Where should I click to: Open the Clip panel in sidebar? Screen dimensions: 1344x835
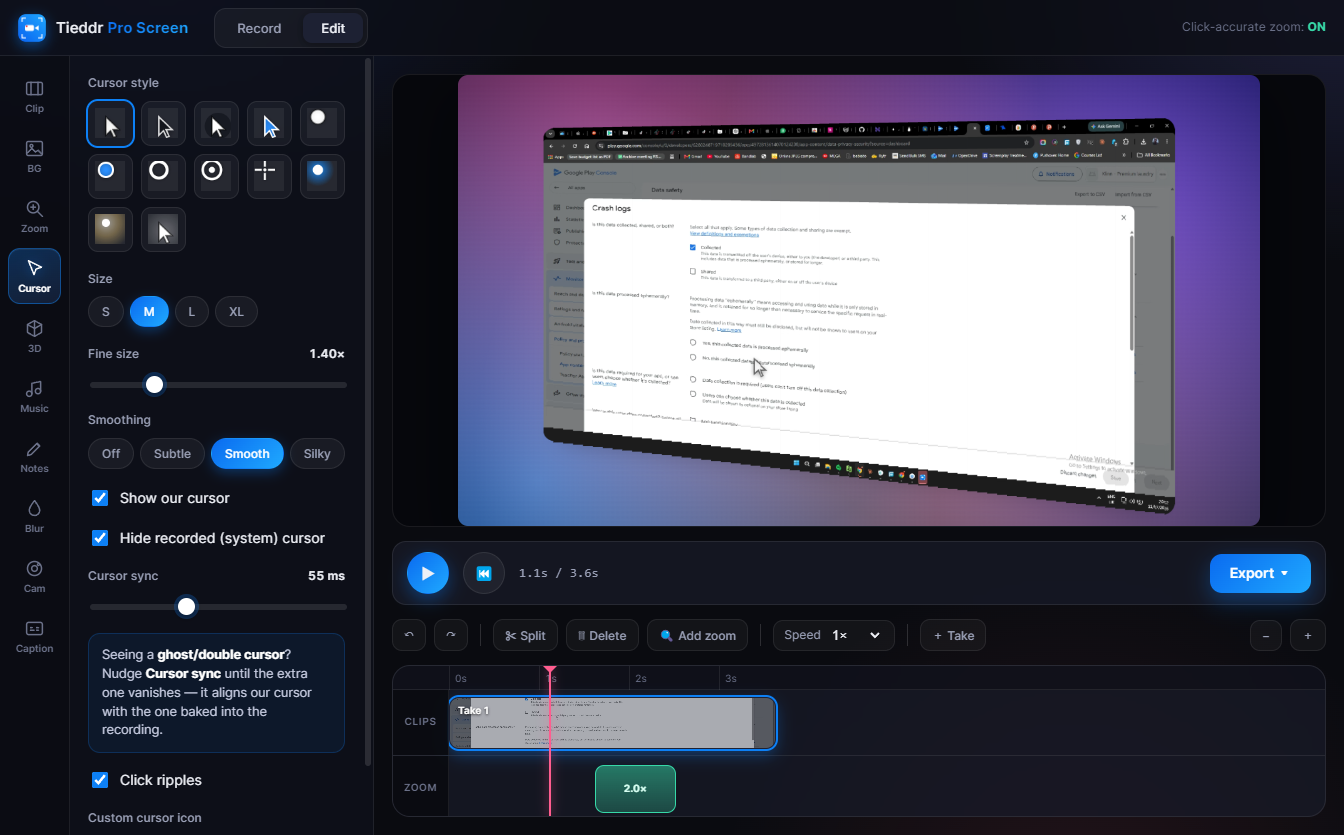(34, 96)
